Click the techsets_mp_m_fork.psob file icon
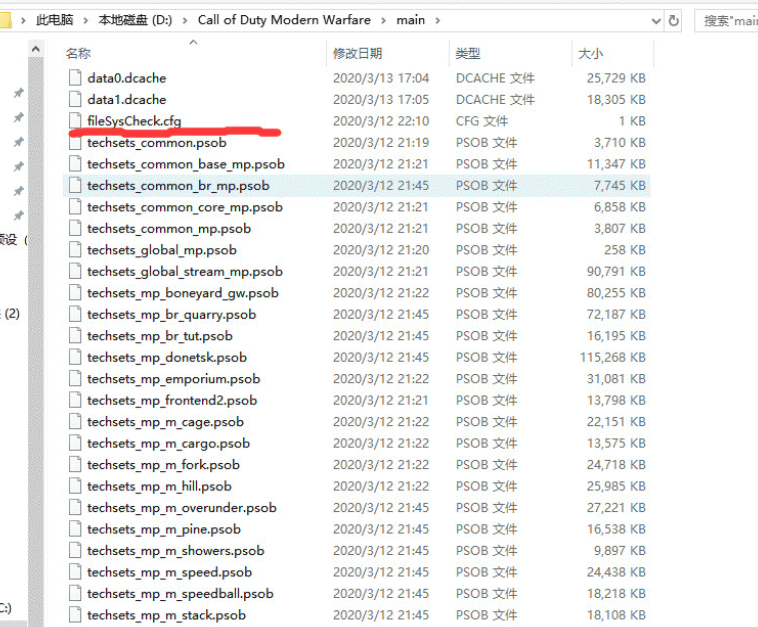 tap(75, 464)
